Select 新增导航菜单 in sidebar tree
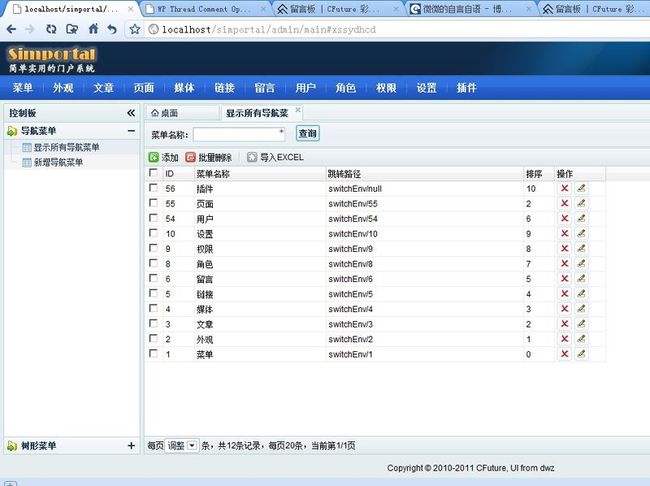The image size is (650, 486). [x=58, y=162]
